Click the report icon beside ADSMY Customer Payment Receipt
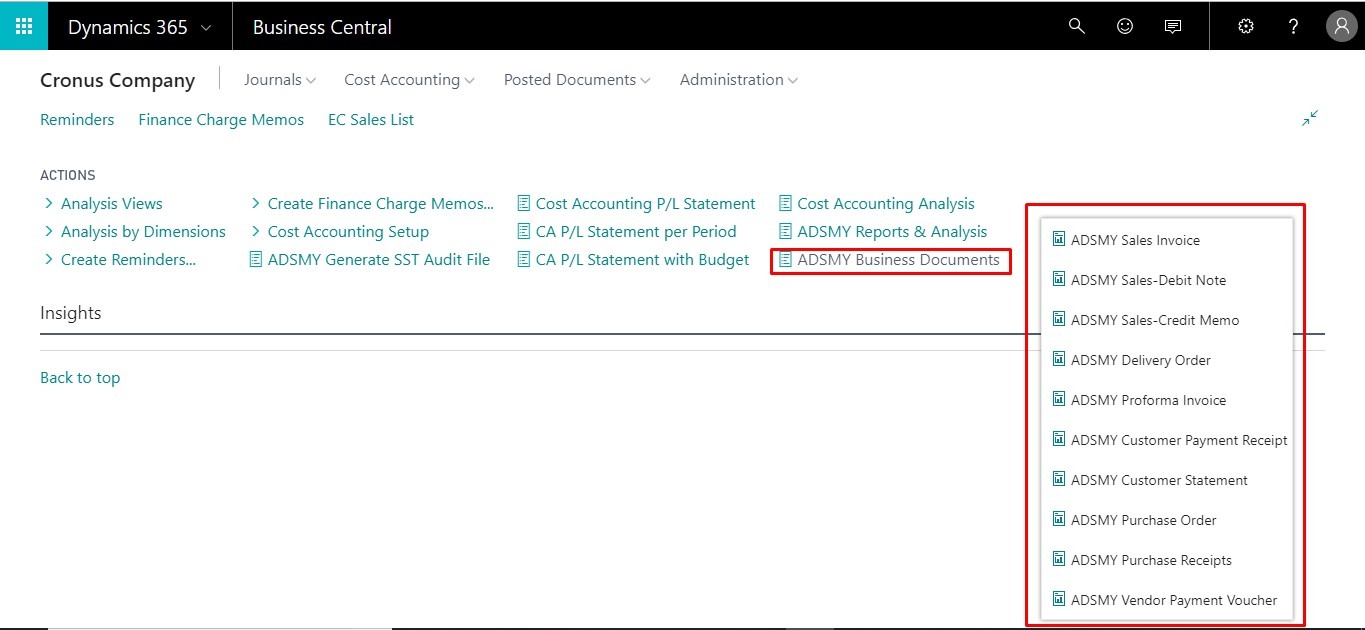Viewport: 1365px width, 630px height. (1059, 439)
